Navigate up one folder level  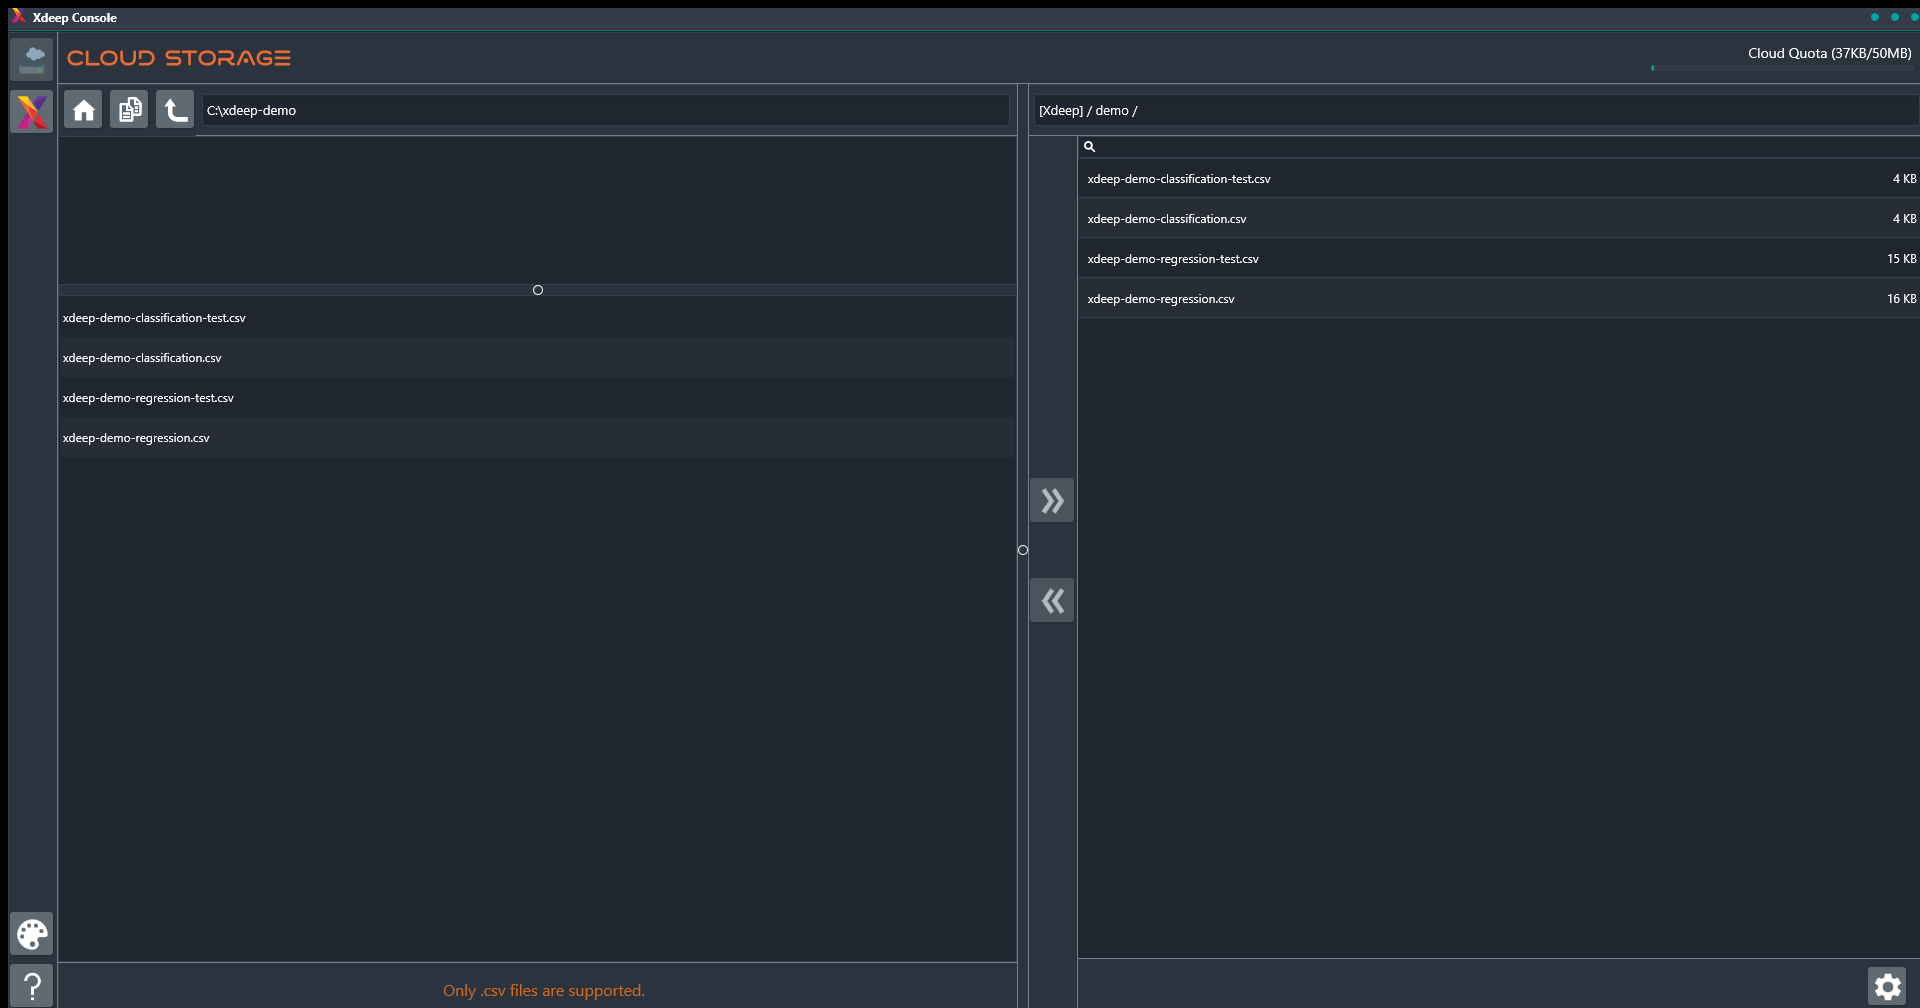pyautogui.click(x=175, y=110)
